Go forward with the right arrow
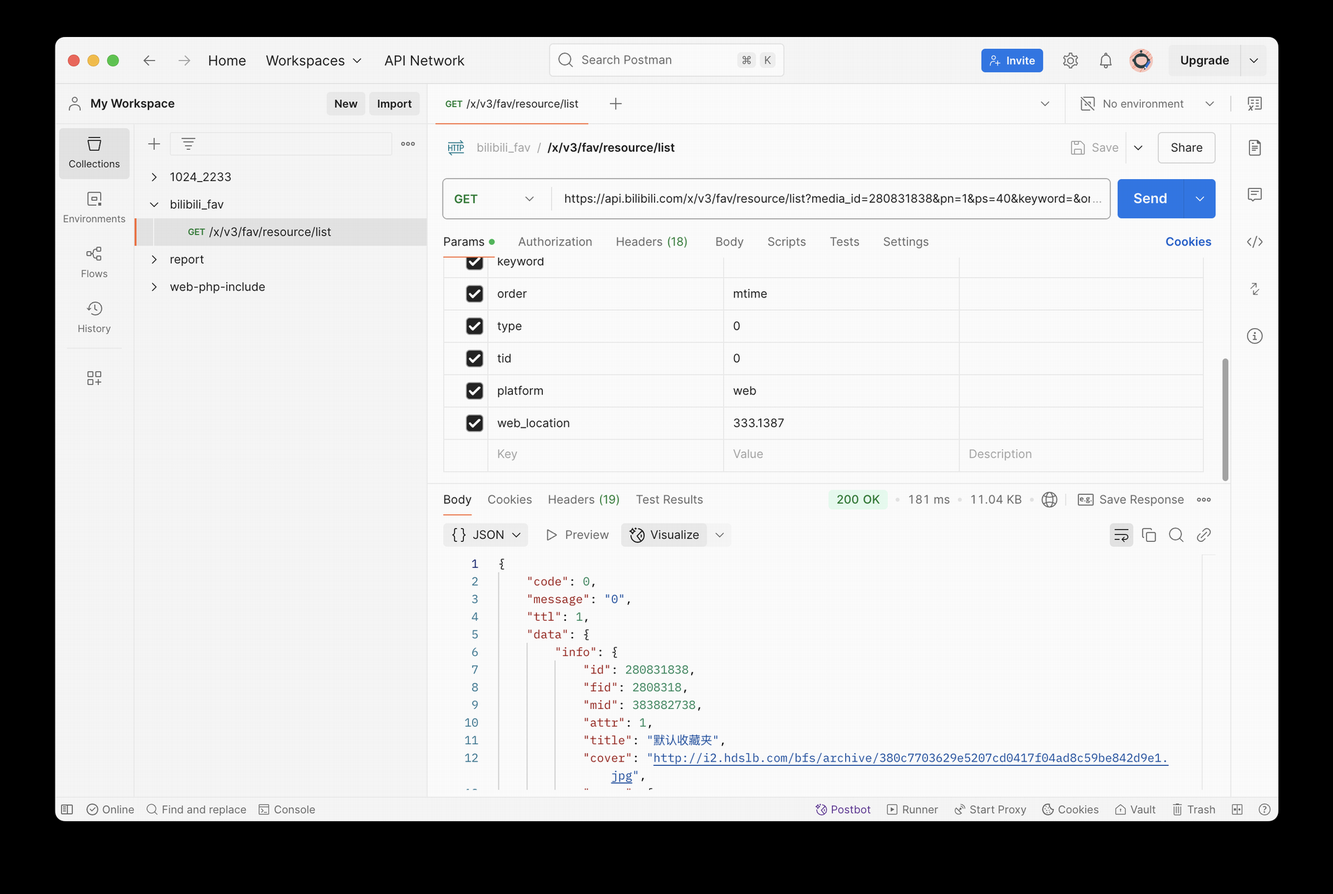The image size is (1333, 894). click(184, 60)
